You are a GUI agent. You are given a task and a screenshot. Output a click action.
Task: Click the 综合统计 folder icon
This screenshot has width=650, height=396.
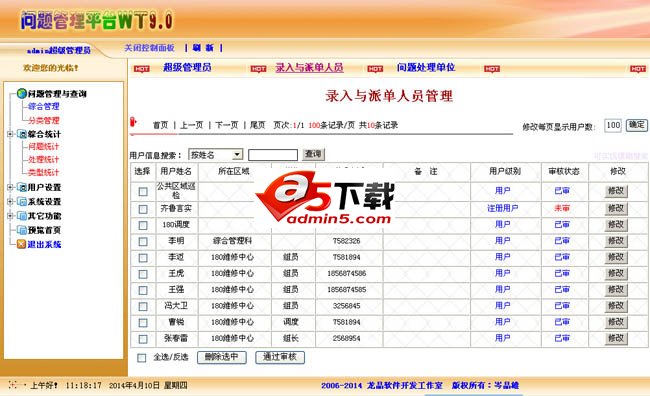22,134
